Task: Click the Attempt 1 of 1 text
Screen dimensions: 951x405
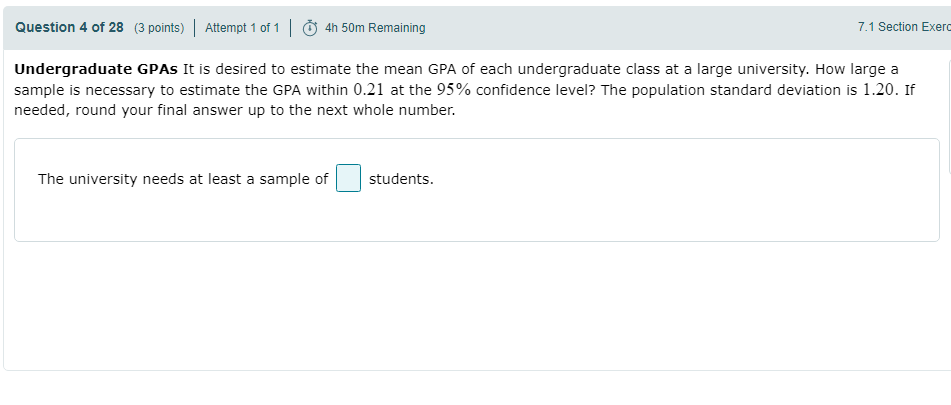Action: (241, 28)
